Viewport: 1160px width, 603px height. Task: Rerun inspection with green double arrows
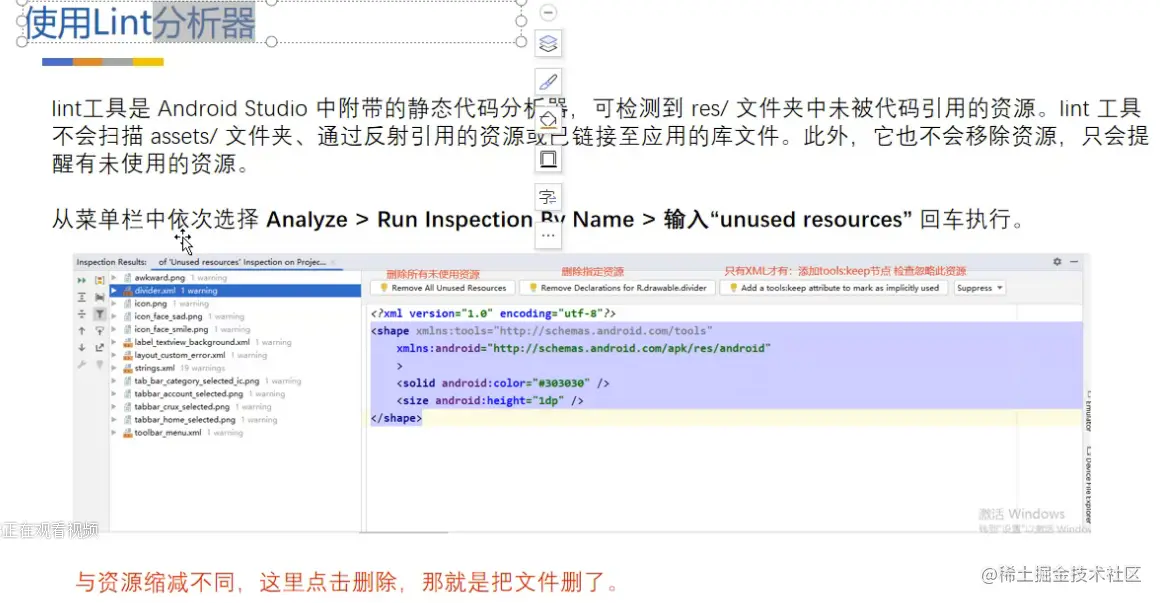point(81,280)
